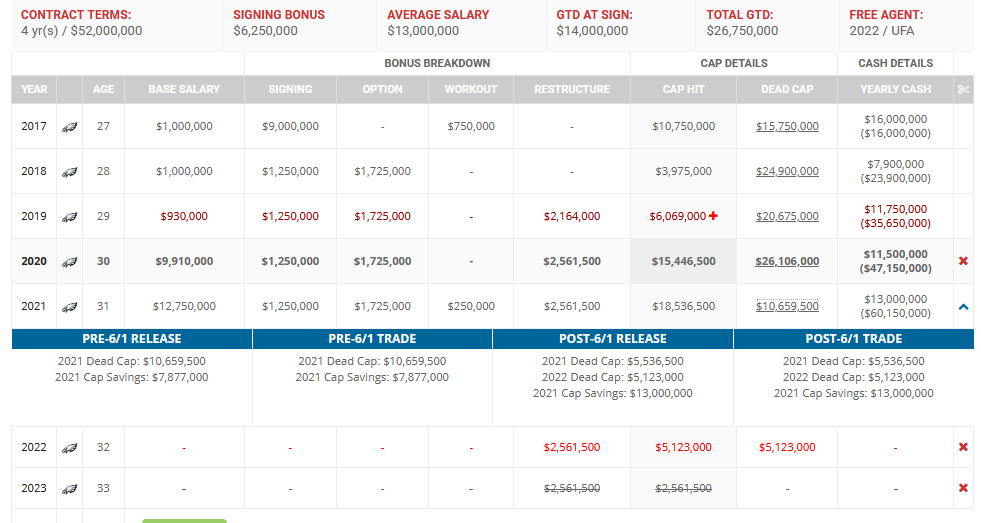
Task: Switch to the Post-6/1 Release tab
Action: point(613,339)
